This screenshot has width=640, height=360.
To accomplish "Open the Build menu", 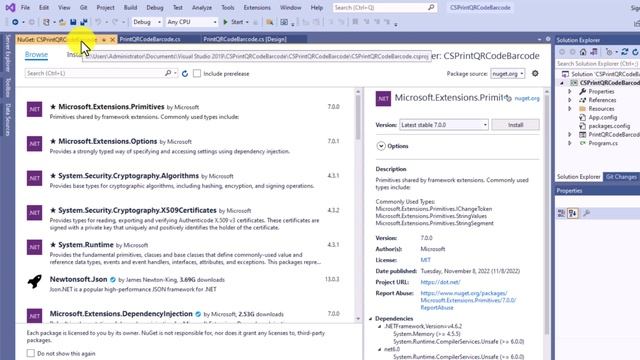I will [x=130, y=7].
